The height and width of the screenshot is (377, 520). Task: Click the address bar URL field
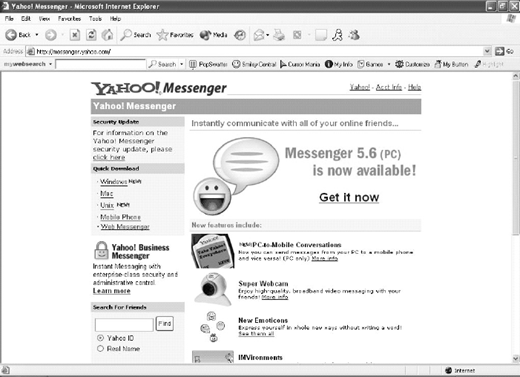pos(255,51)
